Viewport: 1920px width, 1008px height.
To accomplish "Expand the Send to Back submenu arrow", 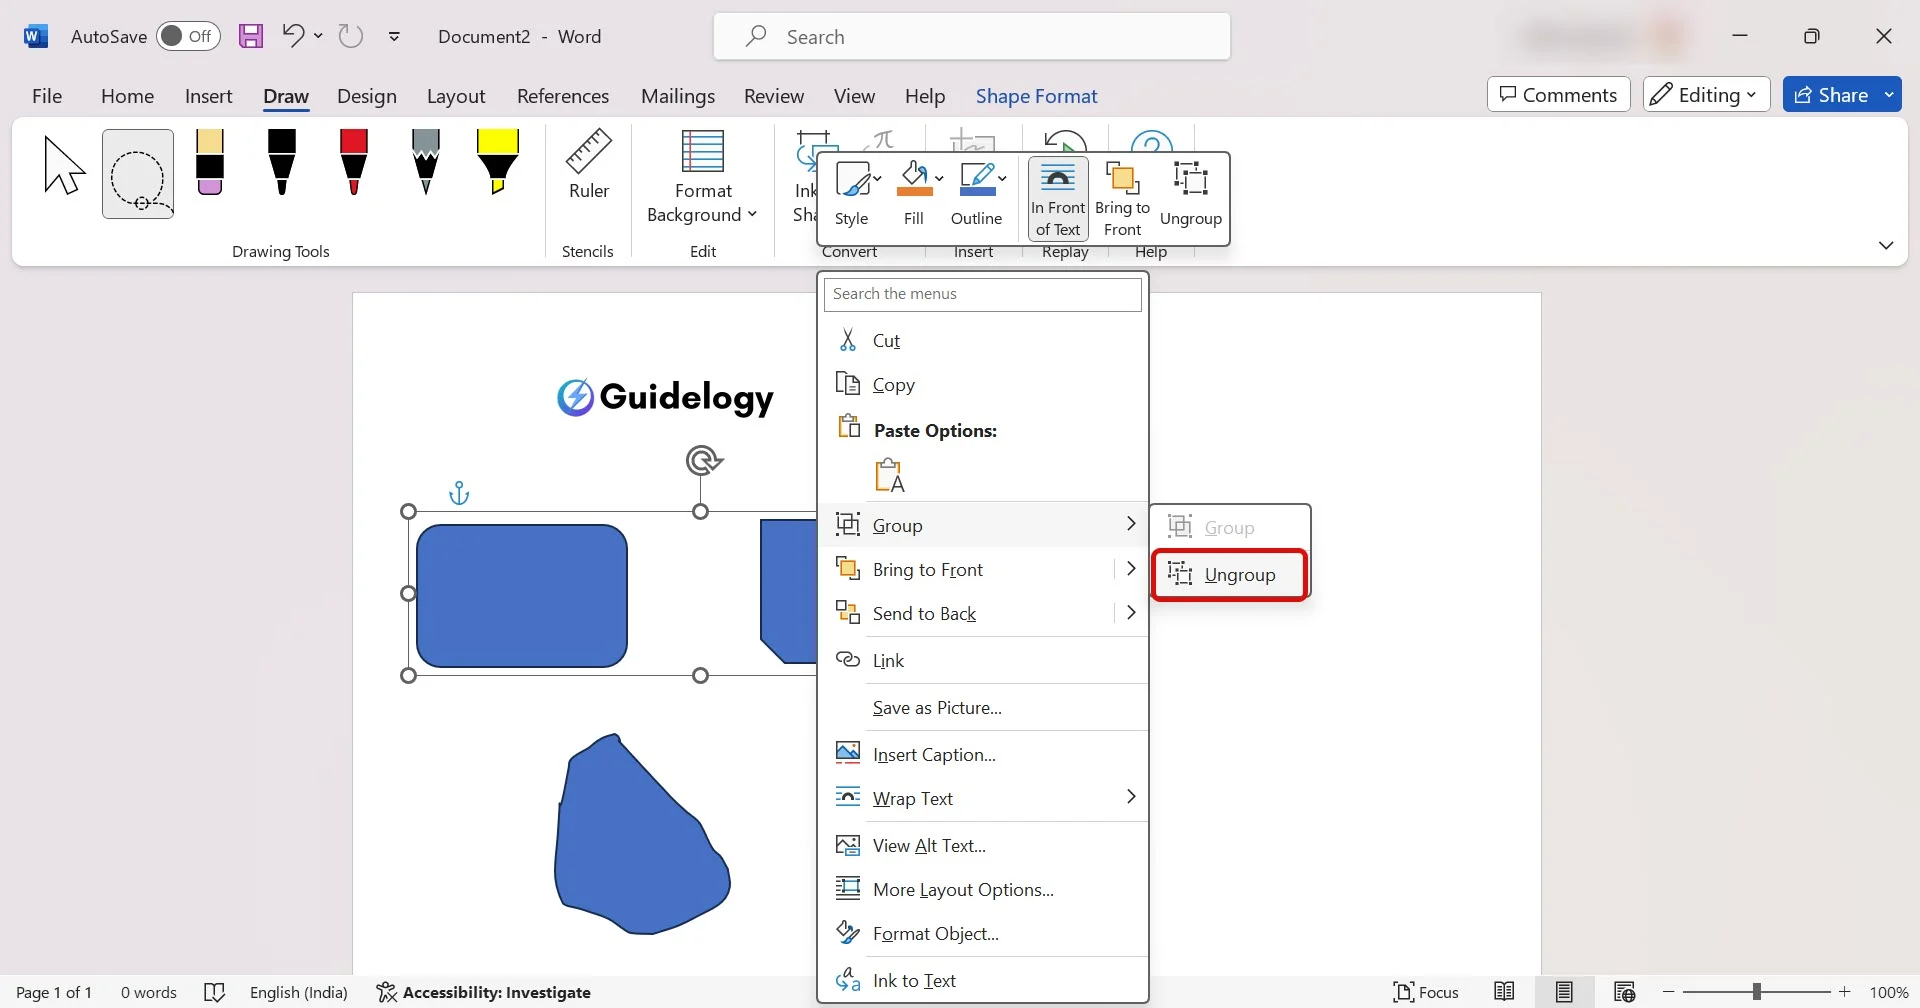I will pos(1131,613).
